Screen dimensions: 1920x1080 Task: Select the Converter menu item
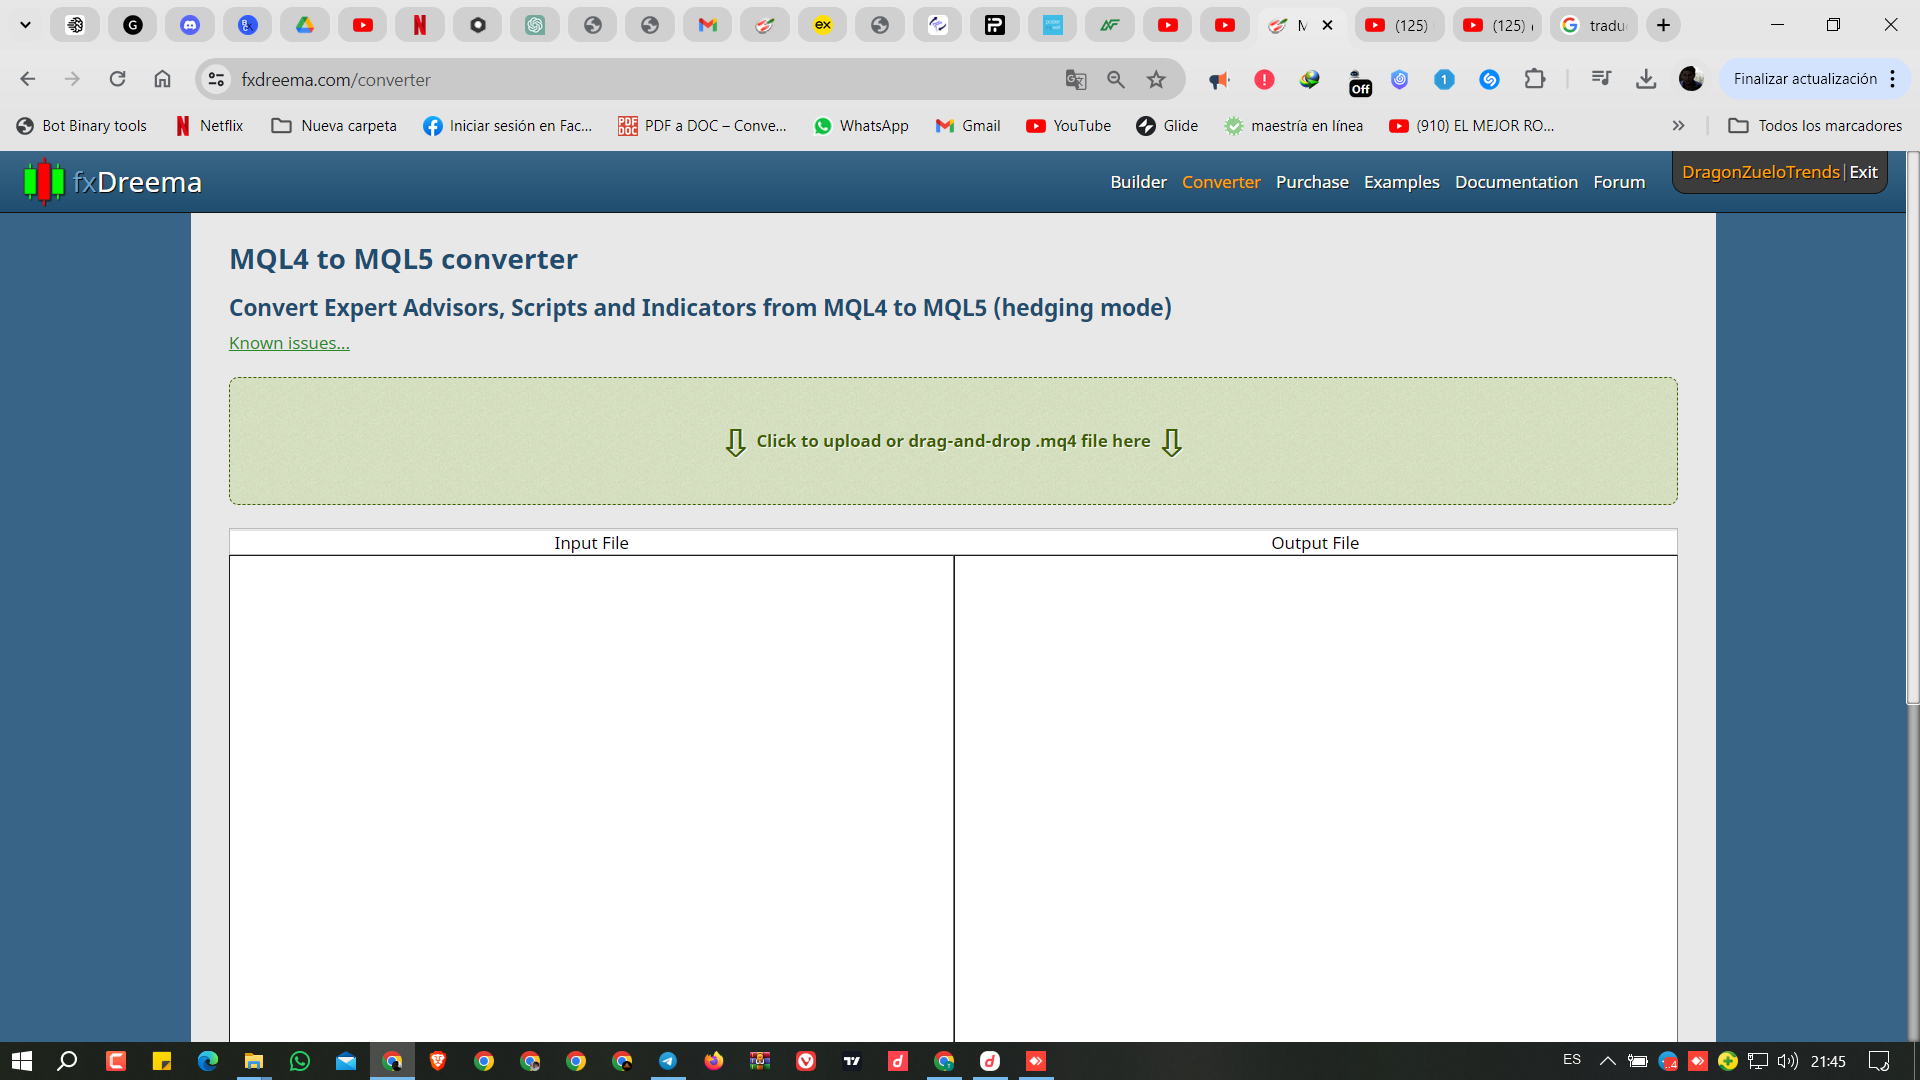point(1221,182)
